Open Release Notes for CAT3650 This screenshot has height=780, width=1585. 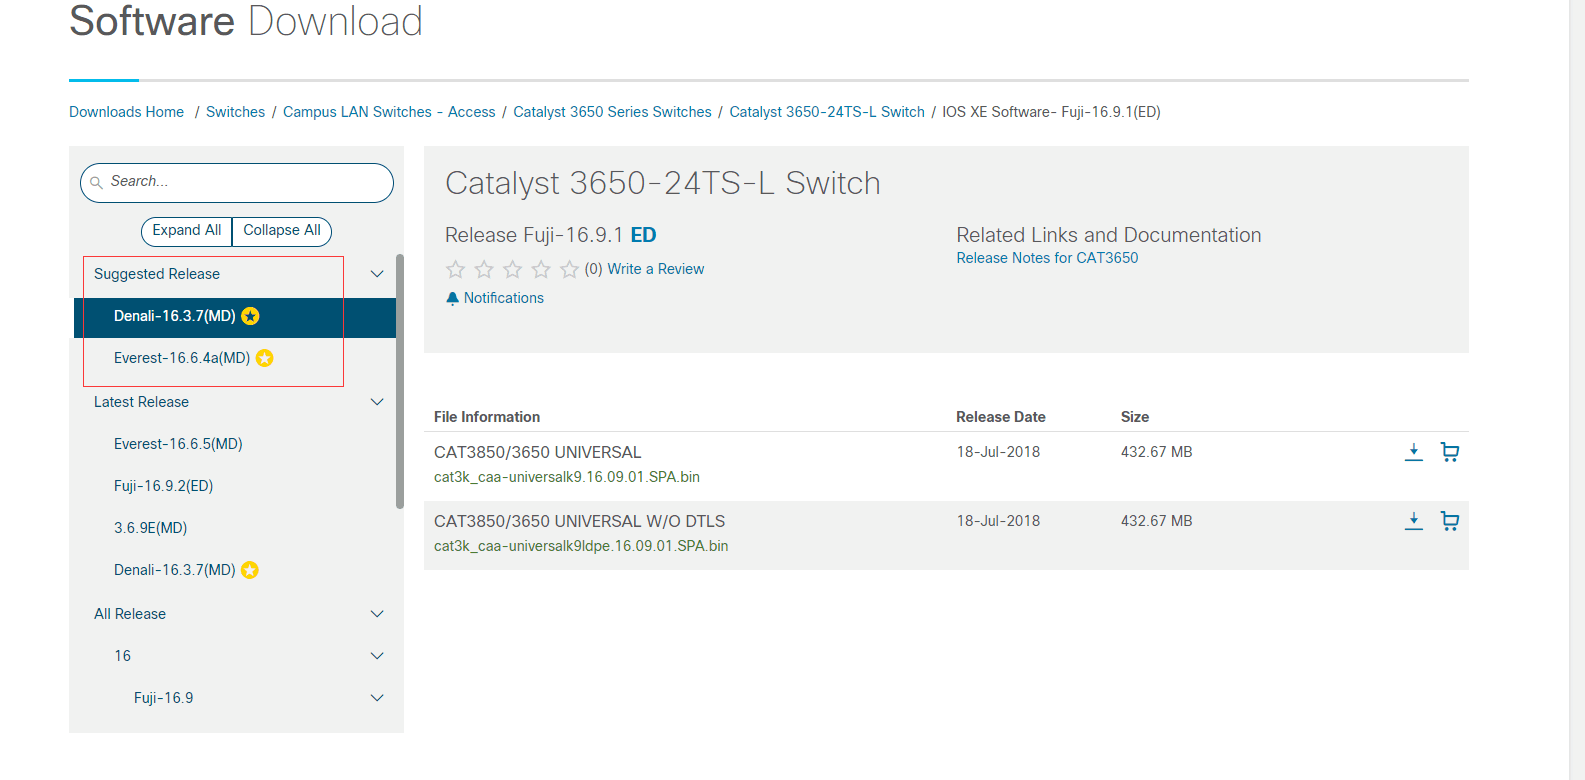1047,258
